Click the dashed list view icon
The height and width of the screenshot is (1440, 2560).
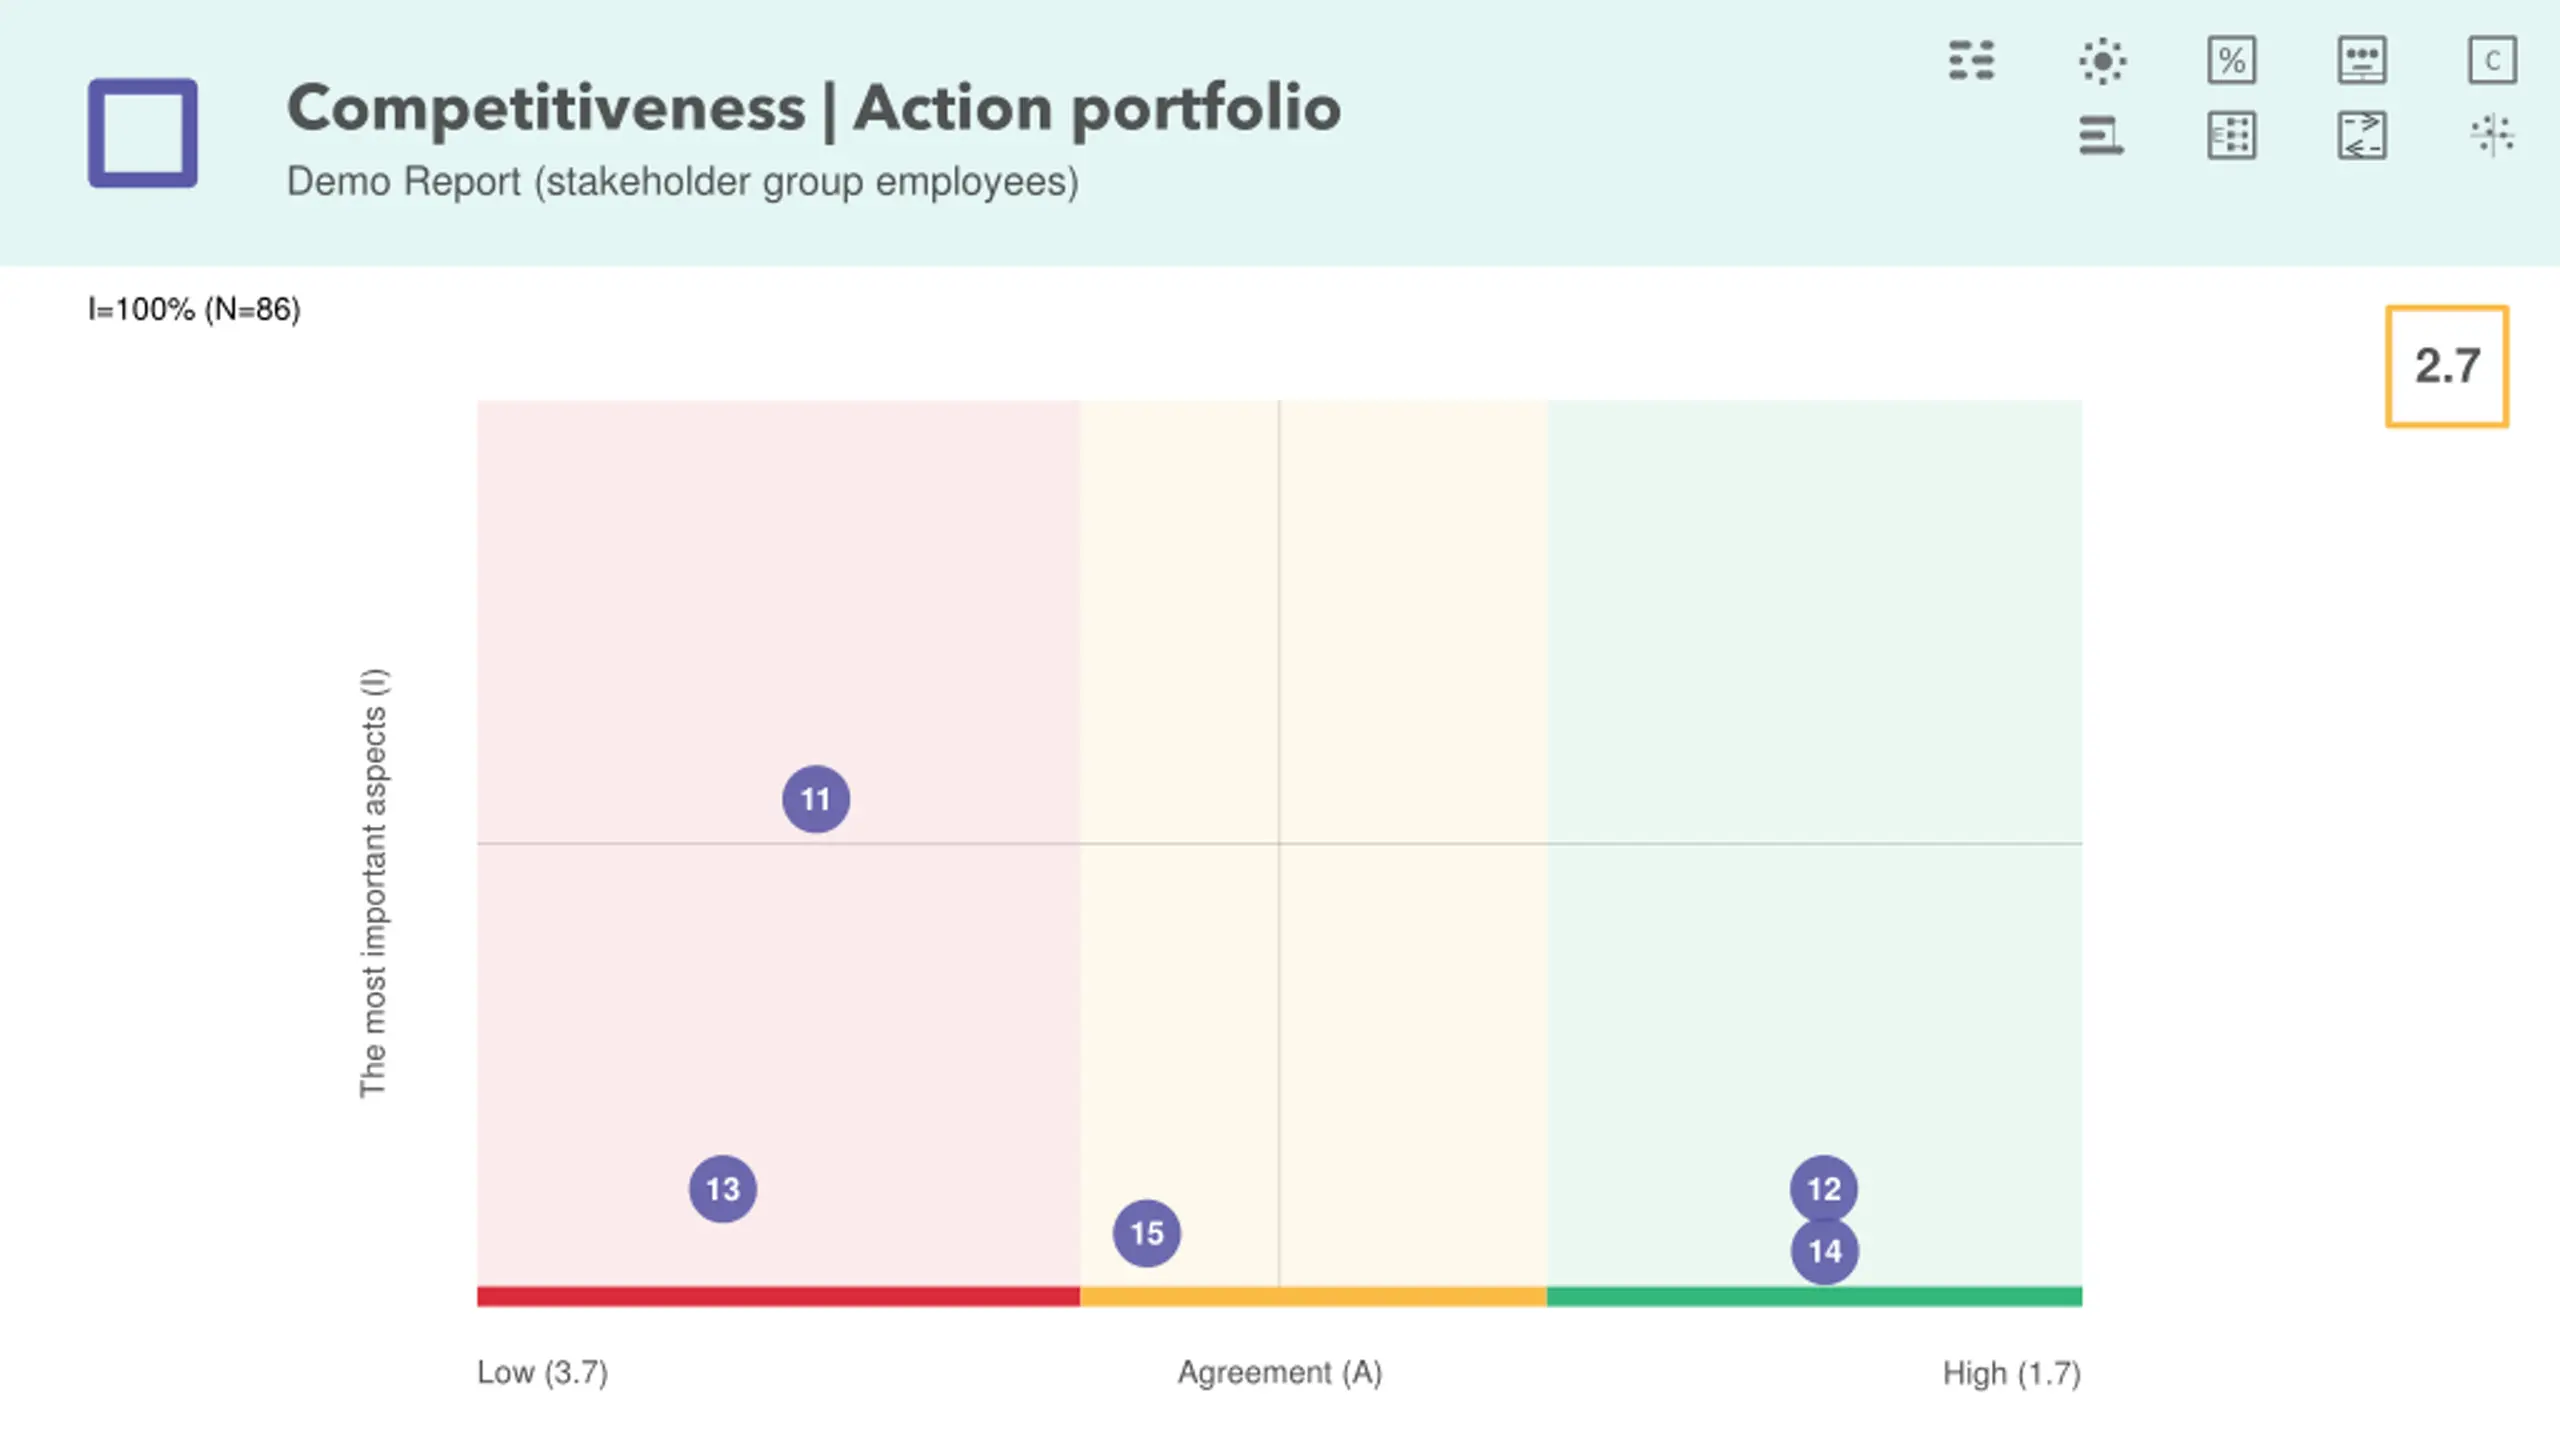pos(1971,60)
